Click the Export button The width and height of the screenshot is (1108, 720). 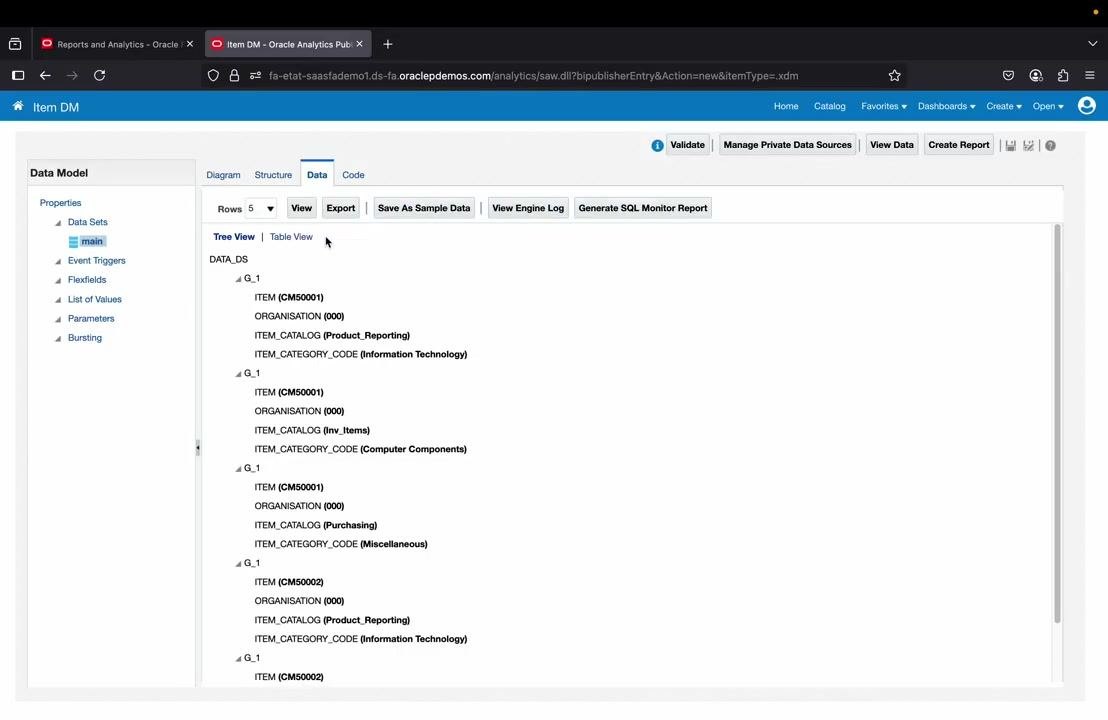(x=341, y=208)
